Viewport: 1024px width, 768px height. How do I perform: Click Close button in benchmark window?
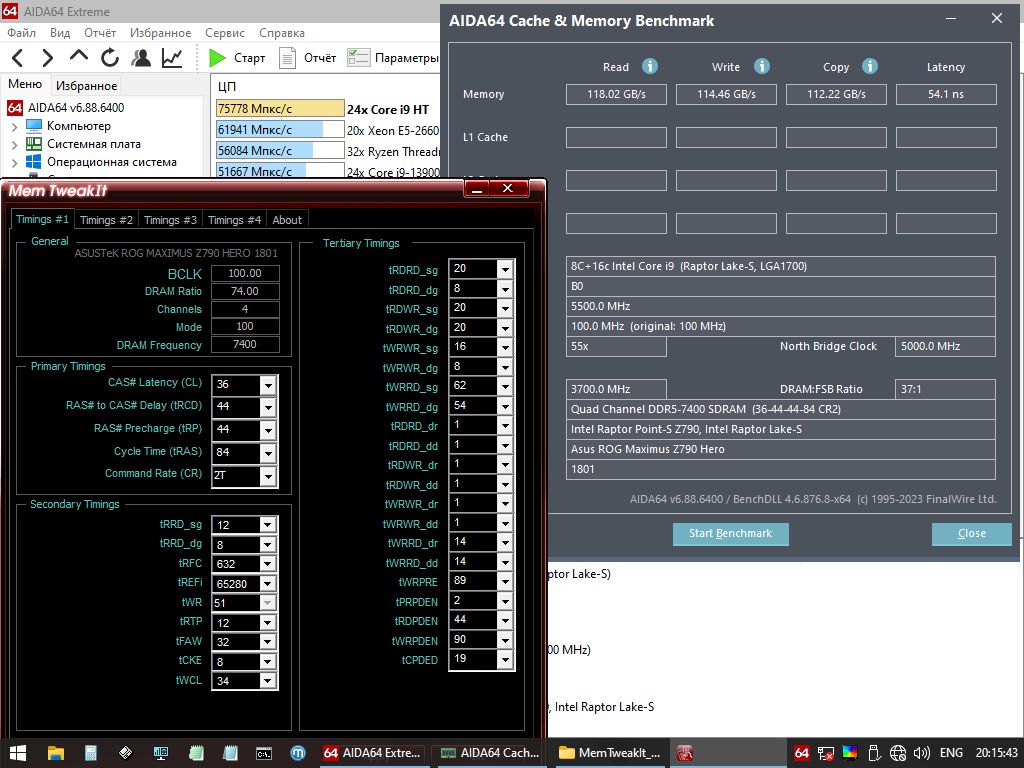tap(971, 534)
